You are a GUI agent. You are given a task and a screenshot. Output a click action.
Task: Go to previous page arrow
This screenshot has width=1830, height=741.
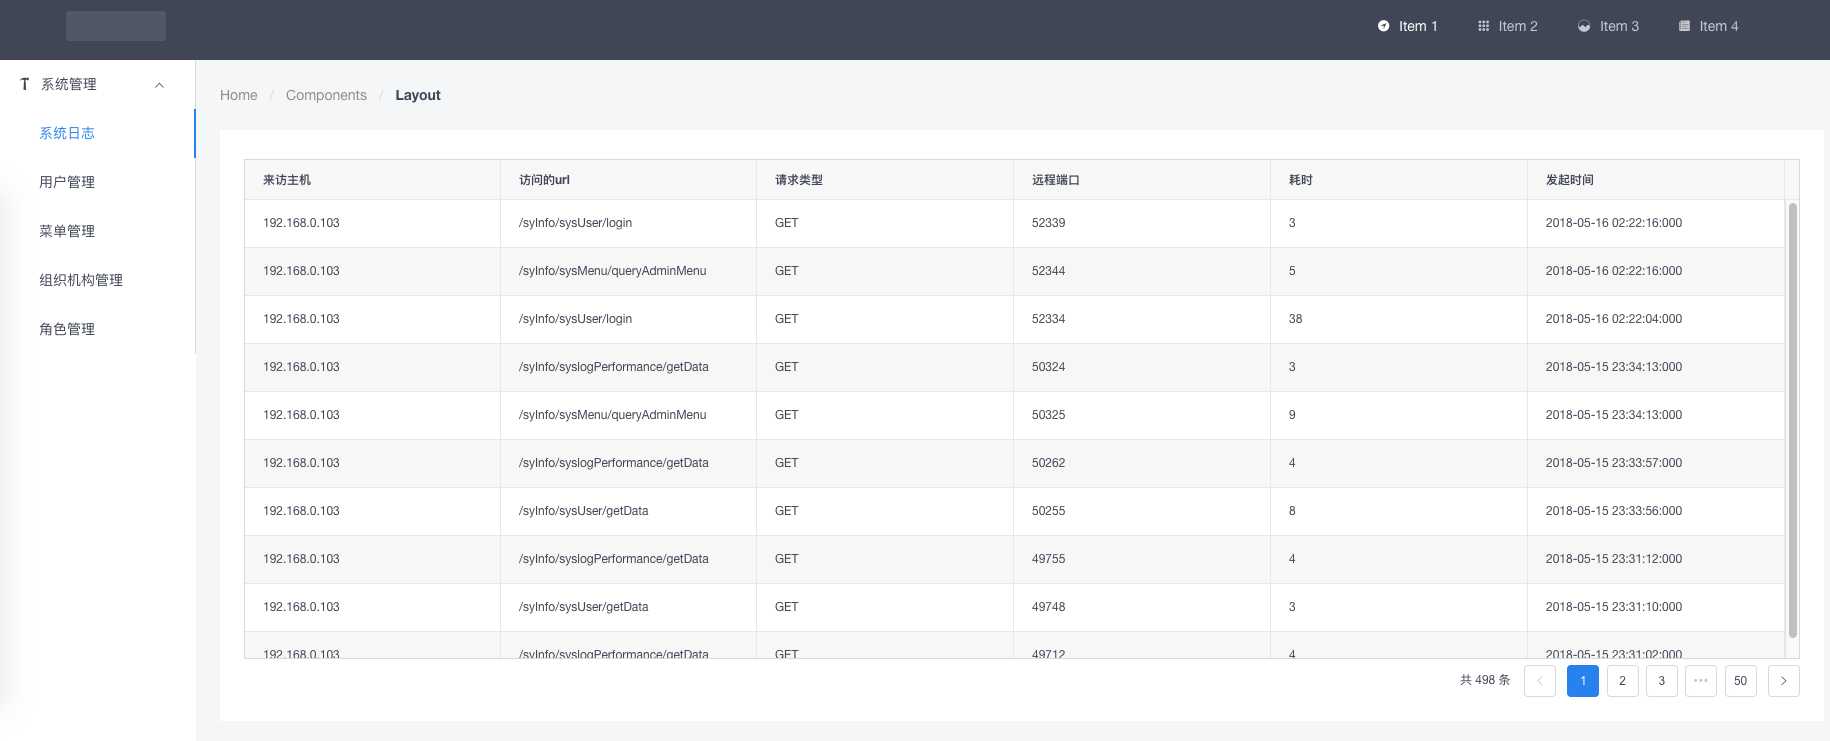[x=1540, y=681]
